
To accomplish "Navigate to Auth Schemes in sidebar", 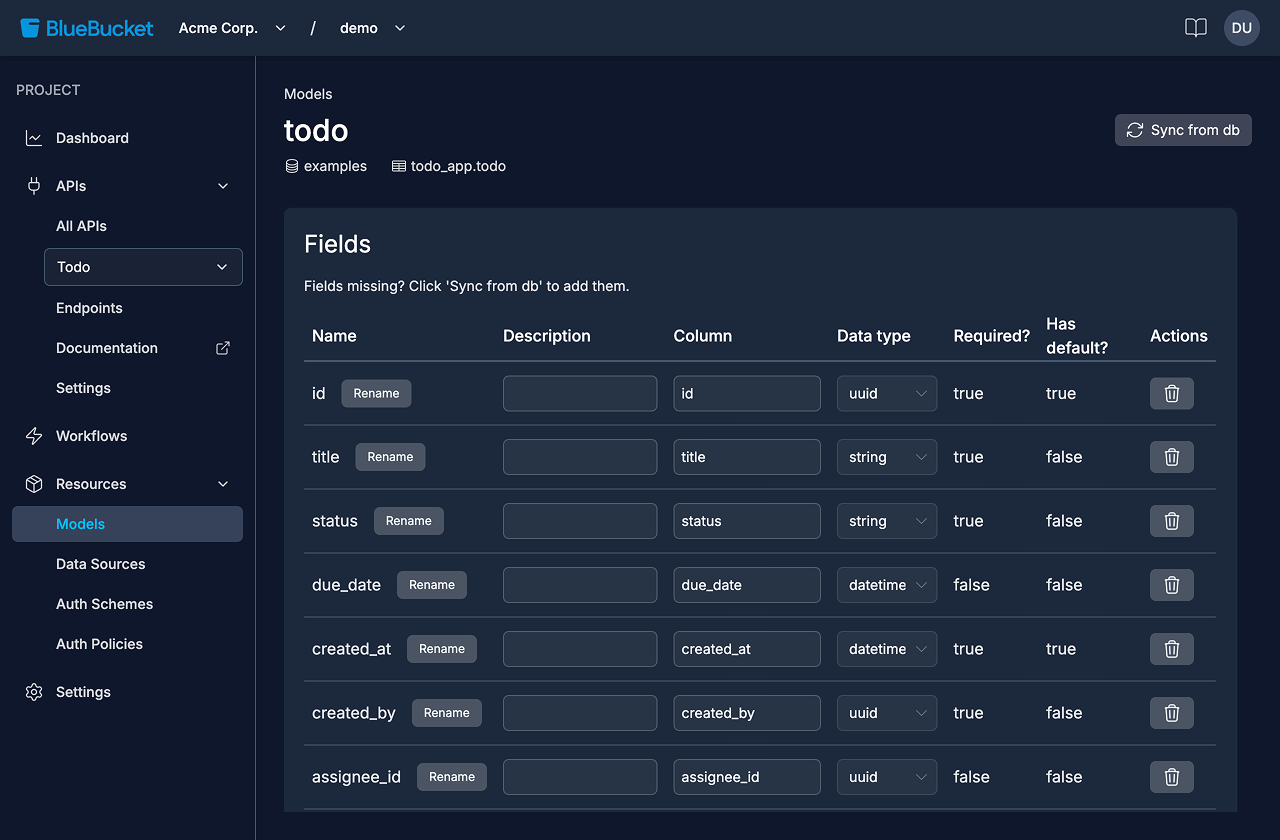I will point(104,604).
